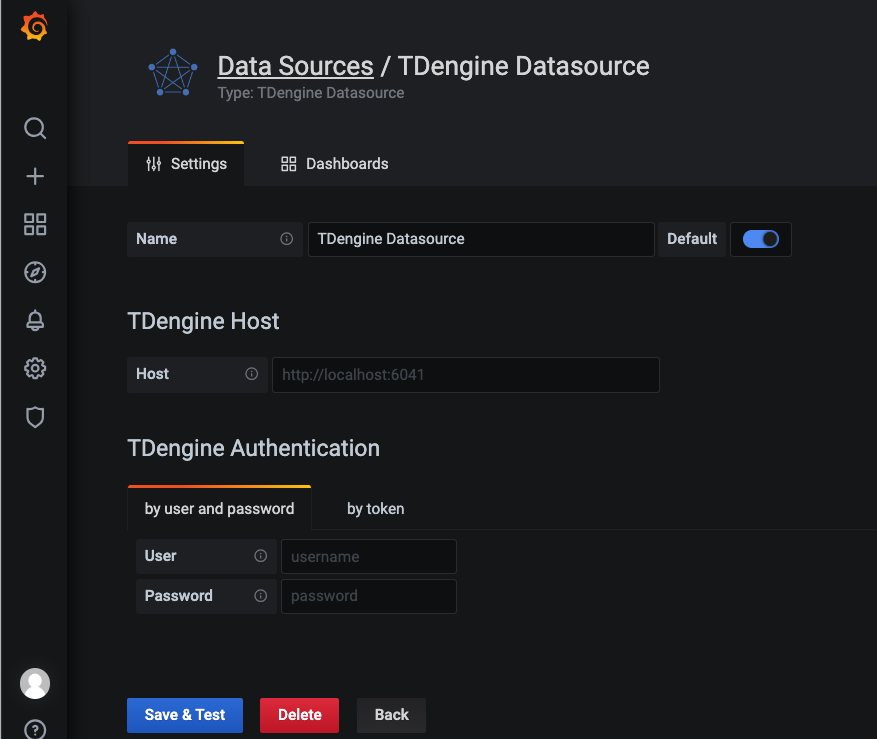Open the Explore compass icon

click(x=35, y=272)
